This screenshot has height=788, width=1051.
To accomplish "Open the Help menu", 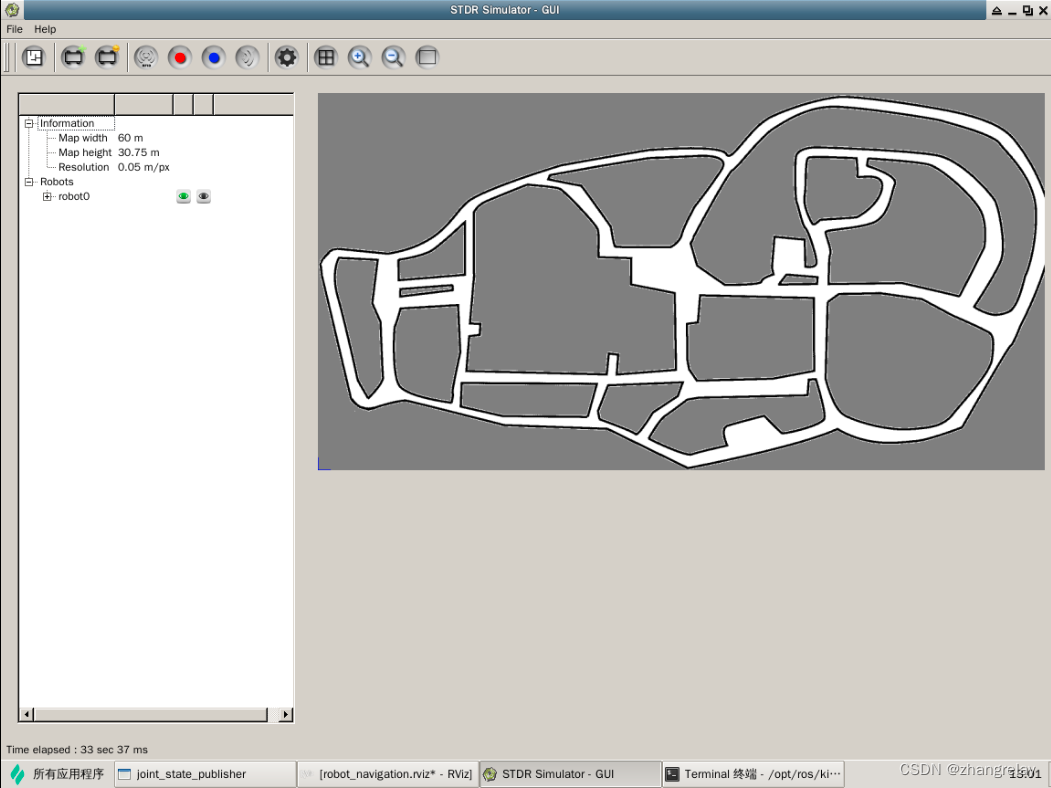I will click(x=45, y=29).
